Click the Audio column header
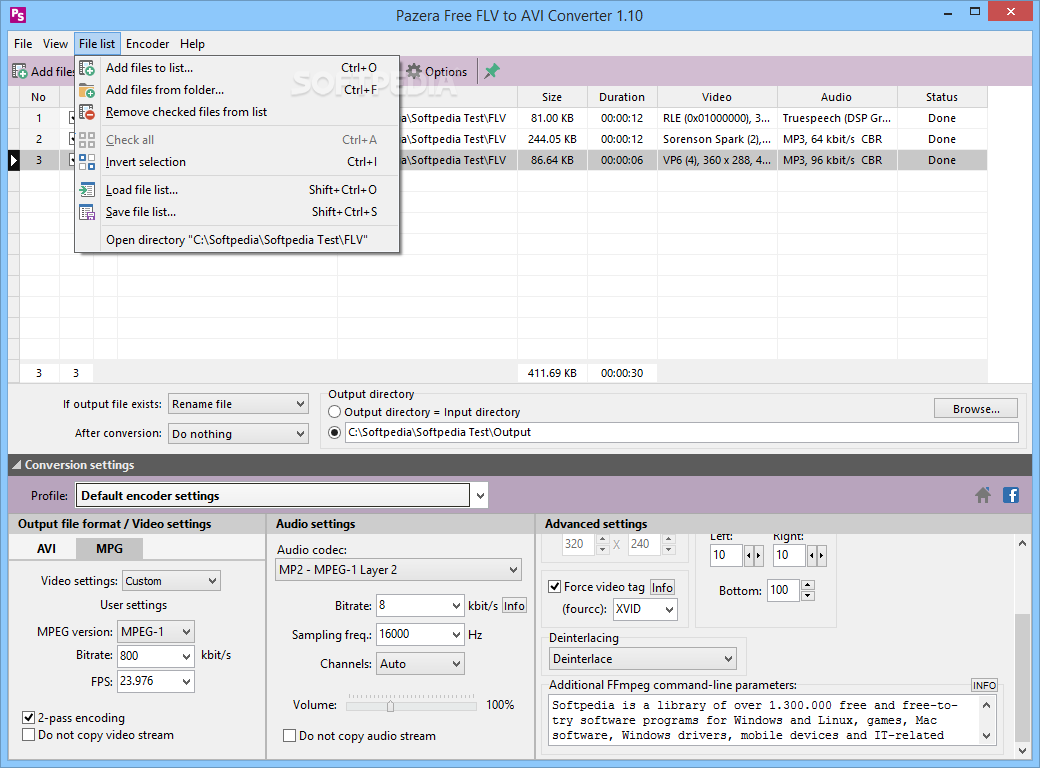The height and width of the screenshot is (768, 1040). click(836, 97)
